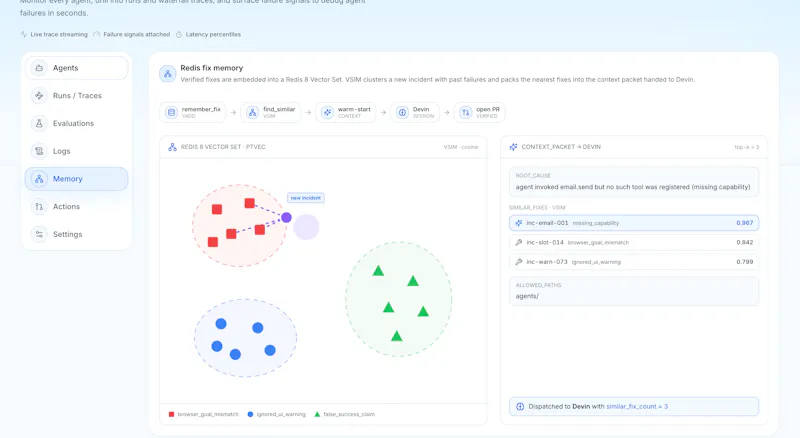Viewport: 800px width, 438px height.
Task: Open the Actions section
Action: pyautogui.click(x=77, y=207)
